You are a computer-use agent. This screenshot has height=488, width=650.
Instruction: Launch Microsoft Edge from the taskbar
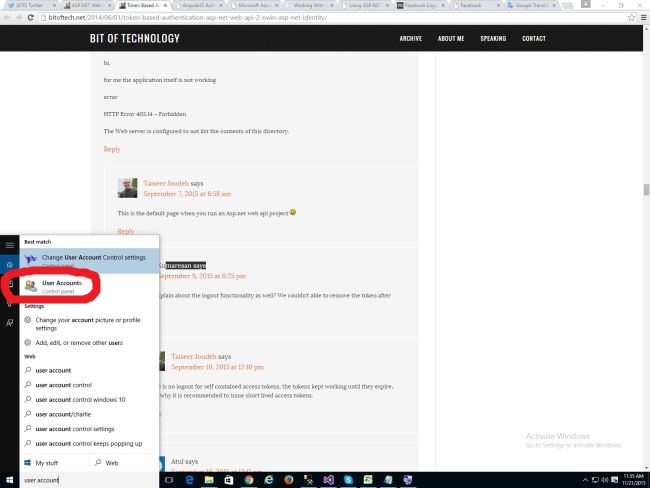[x=189, y=480]
